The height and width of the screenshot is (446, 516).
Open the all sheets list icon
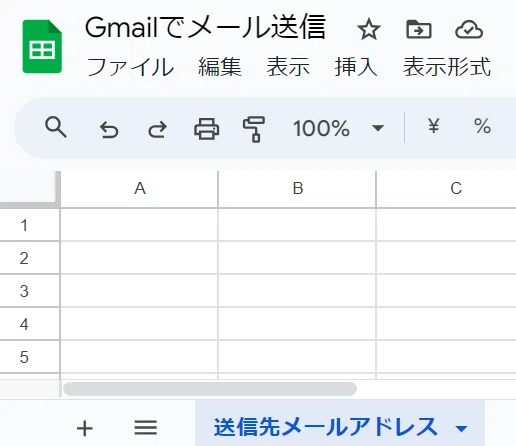click(146, 428)
